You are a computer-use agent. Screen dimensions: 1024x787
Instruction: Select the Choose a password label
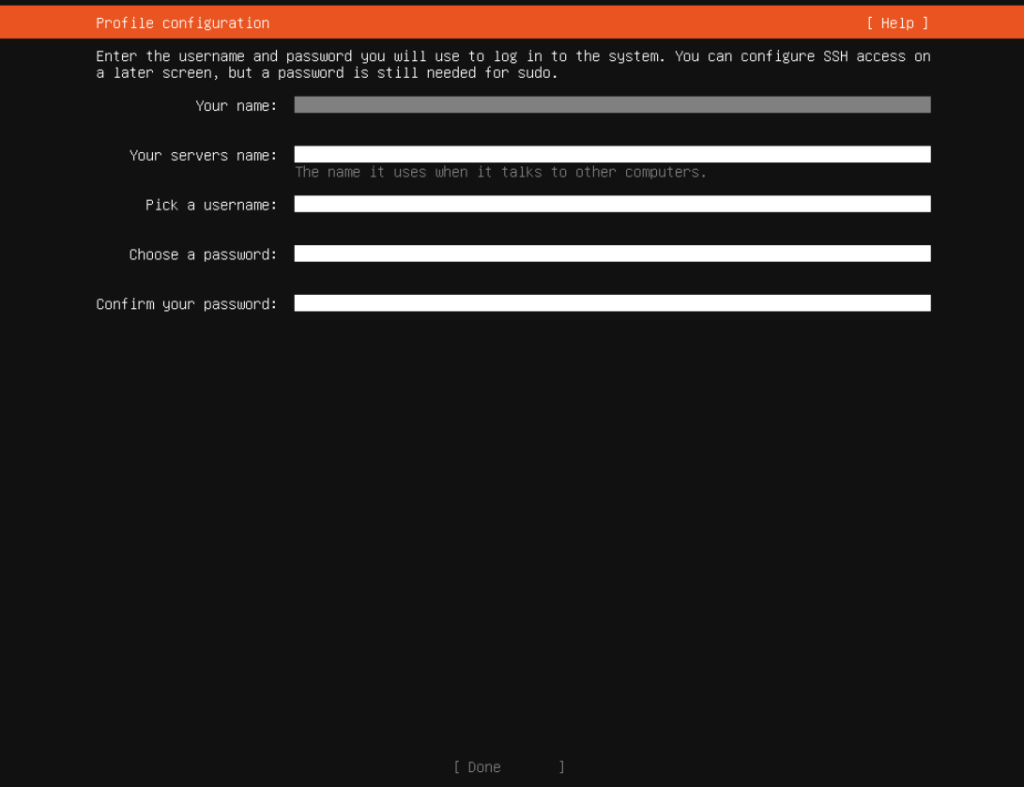[202, 254]
